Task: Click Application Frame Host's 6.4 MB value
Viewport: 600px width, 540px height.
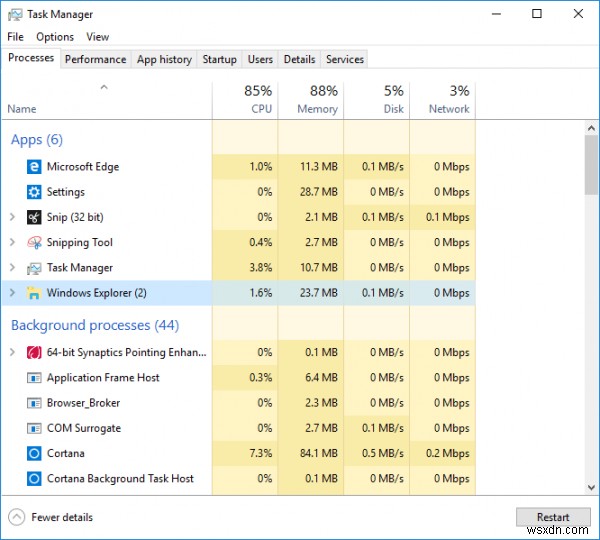Action: click(321, 378)
